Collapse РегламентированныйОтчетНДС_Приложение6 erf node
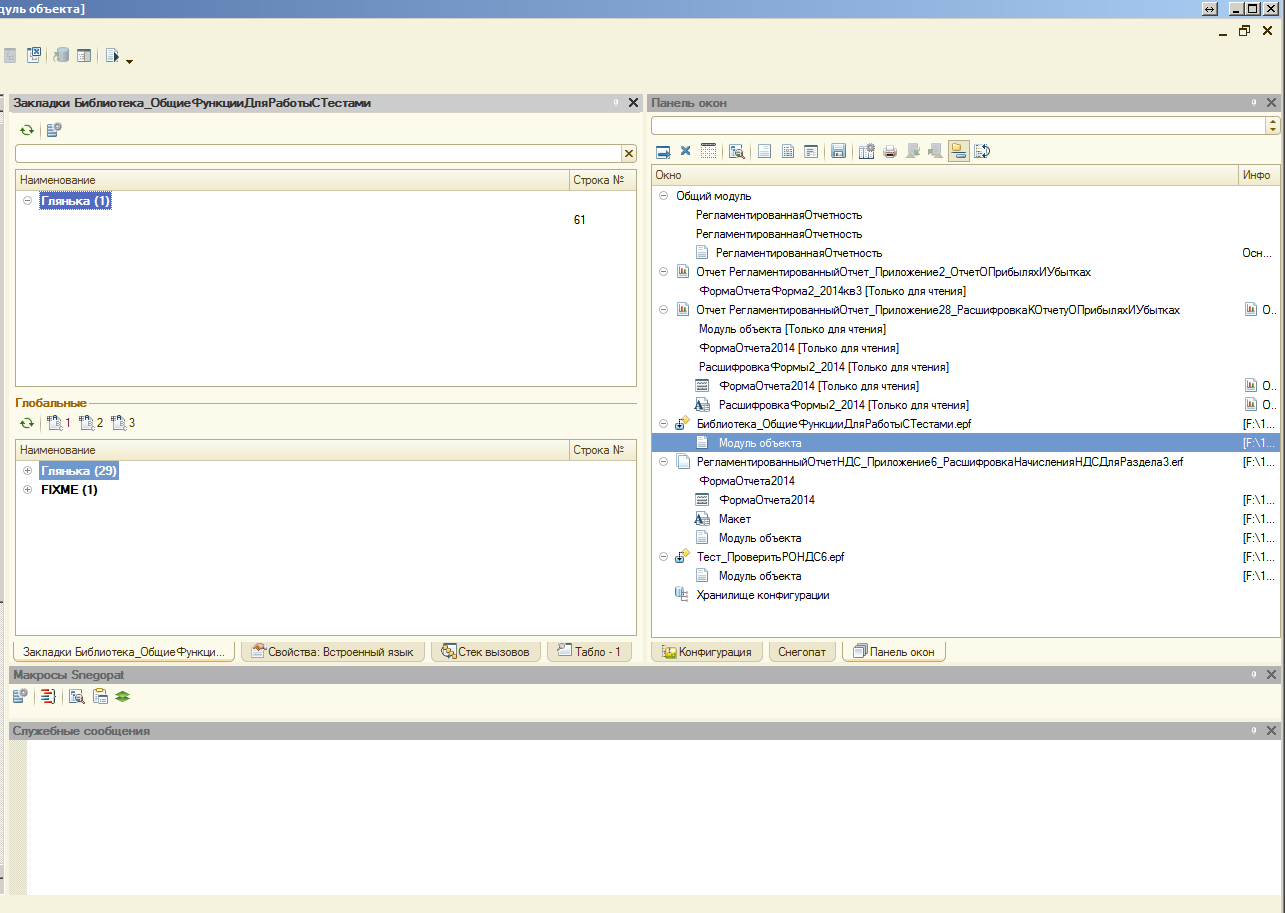 pyautogui.click(x=664, y=462)
